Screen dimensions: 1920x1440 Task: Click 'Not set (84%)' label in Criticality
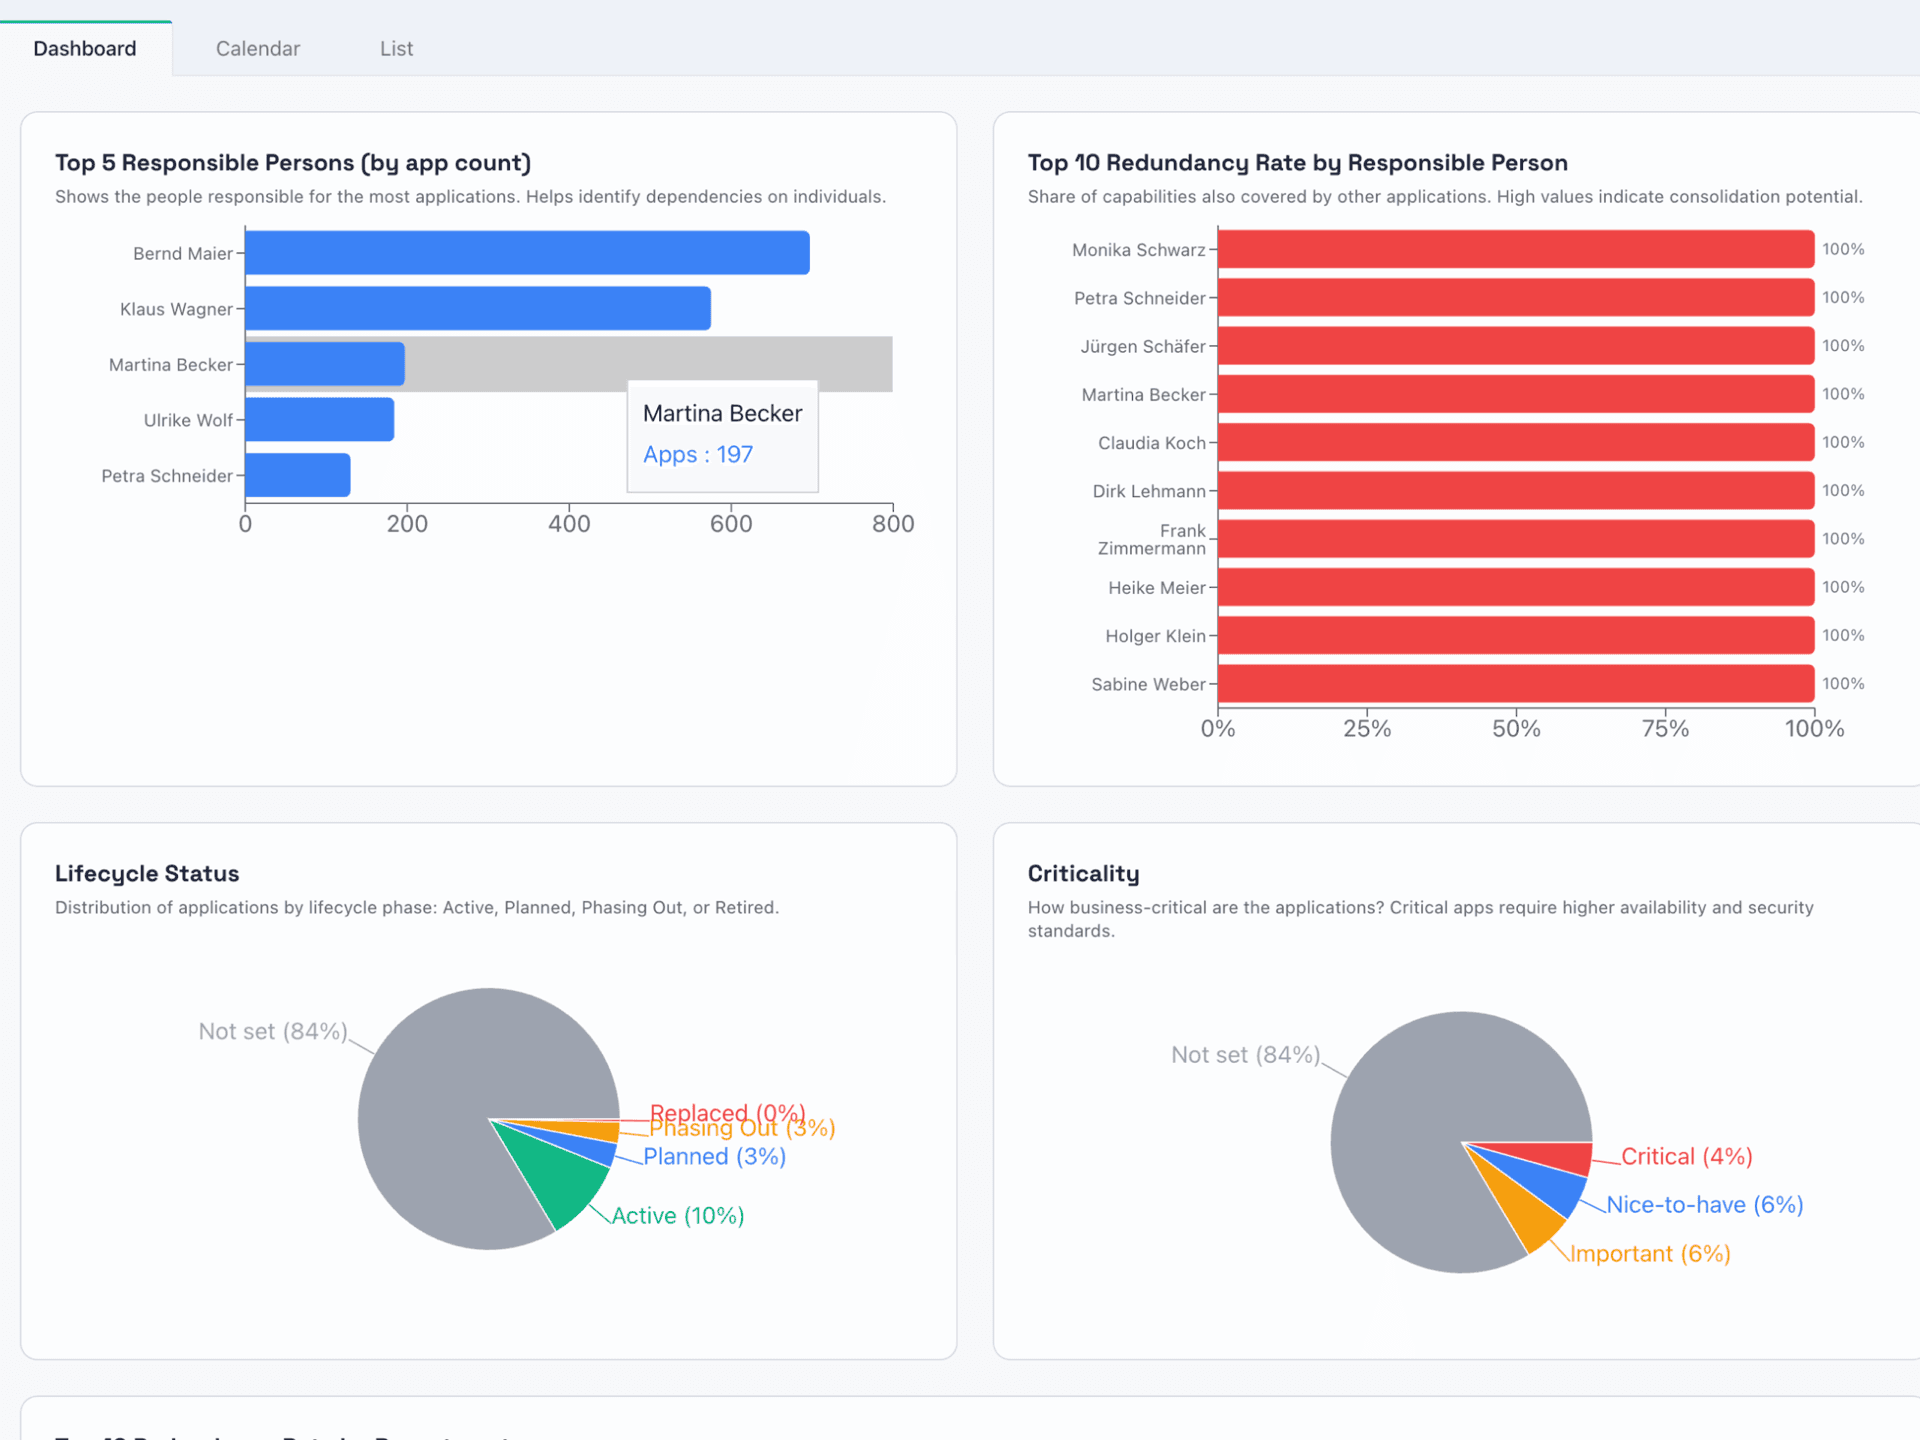[x=1246, y=1055]
